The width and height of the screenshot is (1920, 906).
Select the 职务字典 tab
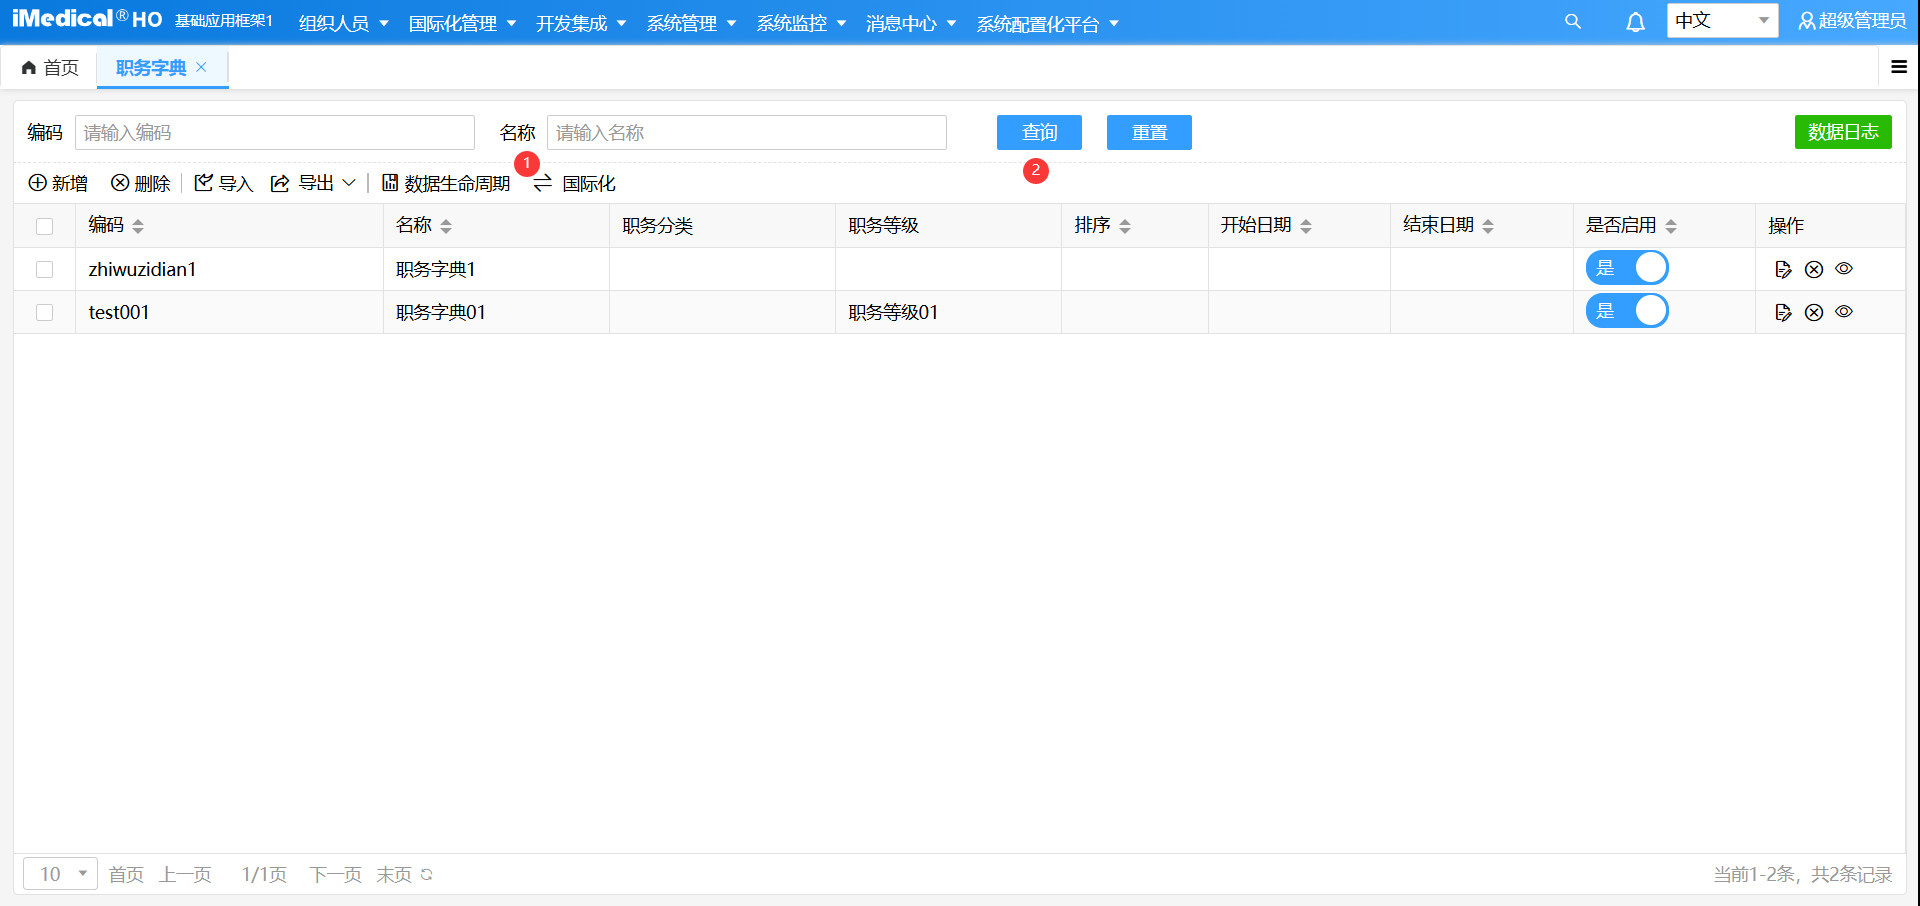pos(151,67)
